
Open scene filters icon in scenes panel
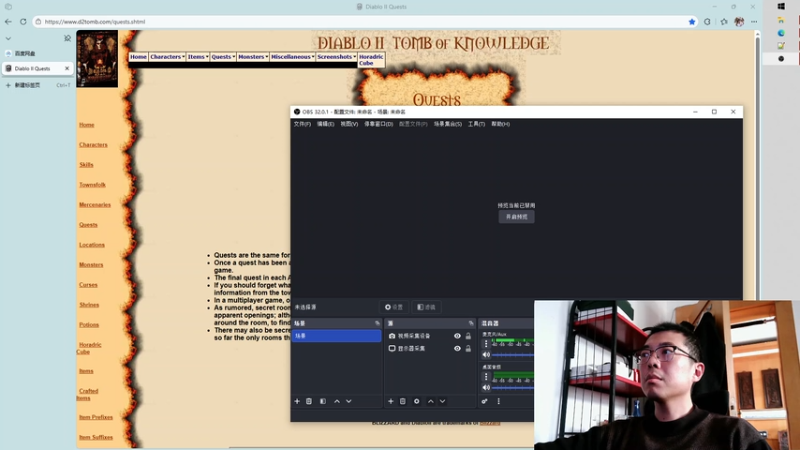click(323, 401)
